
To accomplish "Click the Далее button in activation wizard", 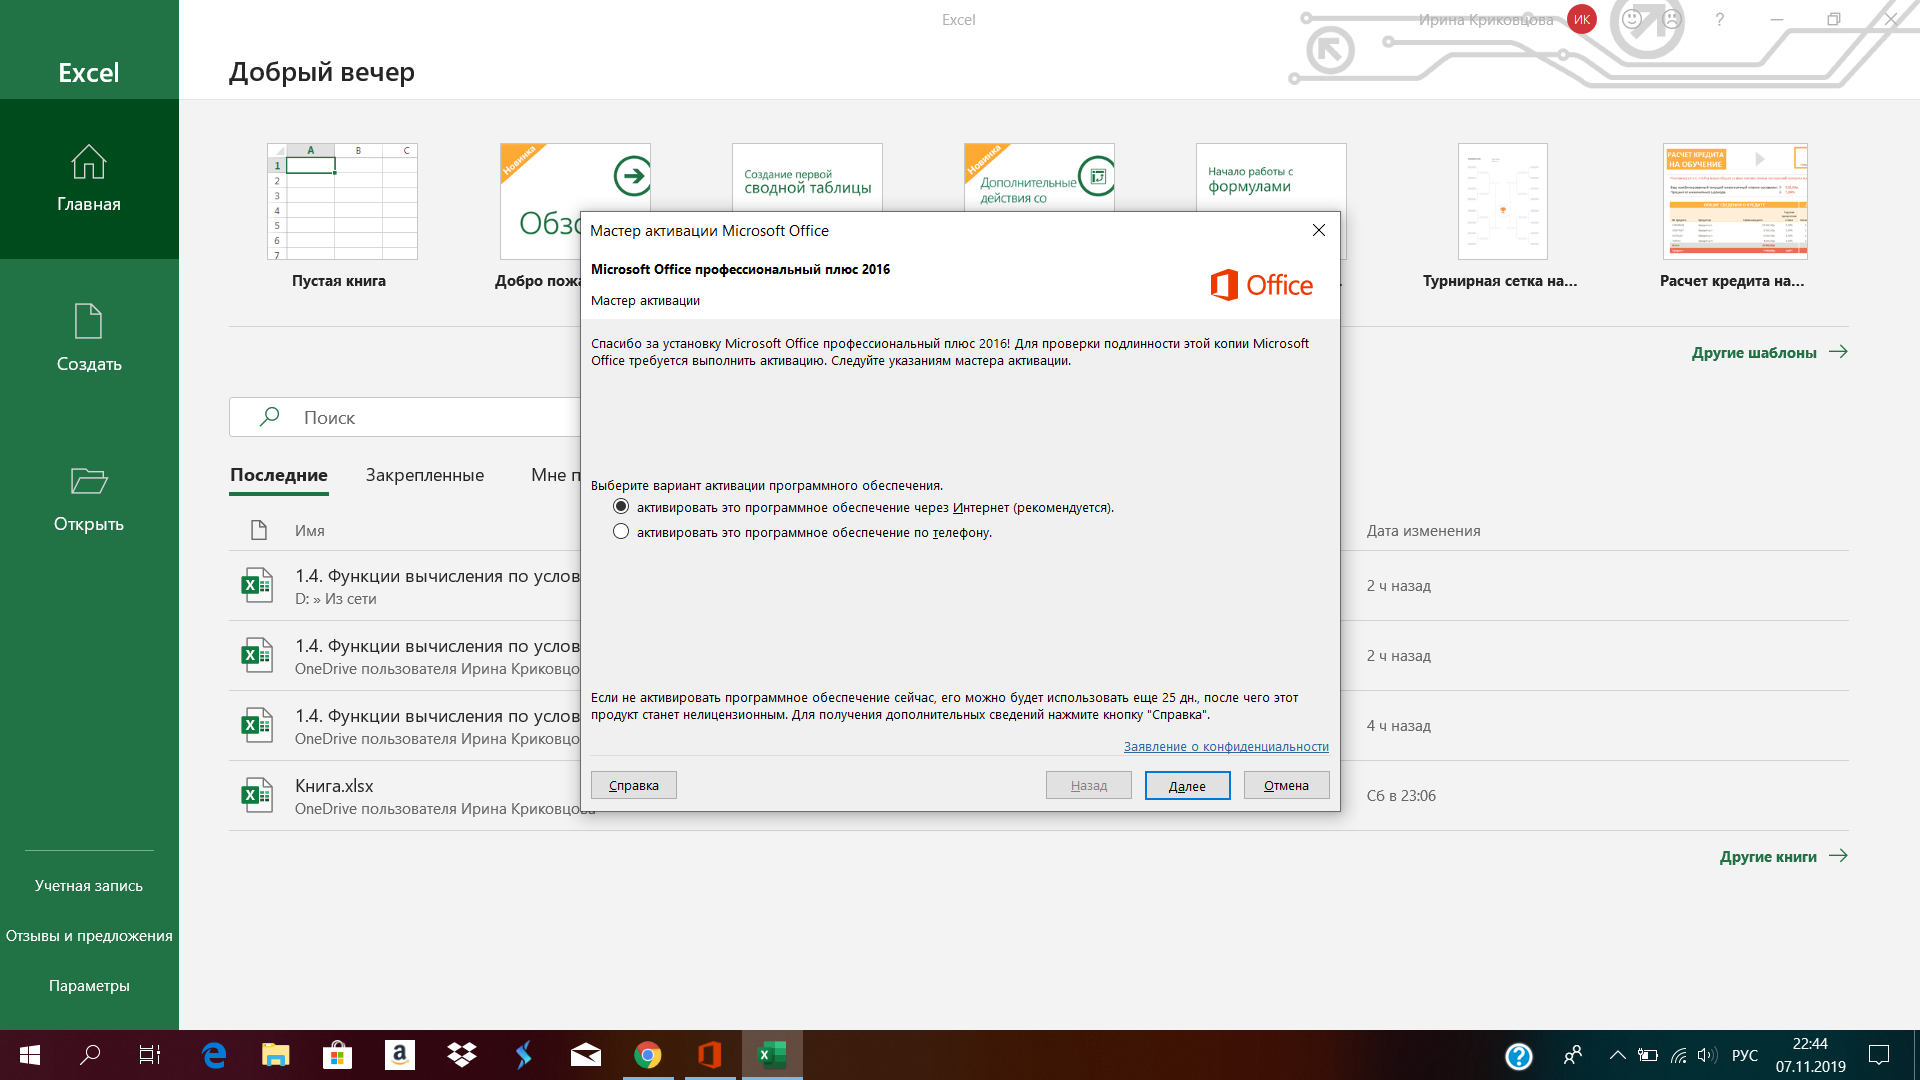I will (1187, 785).
